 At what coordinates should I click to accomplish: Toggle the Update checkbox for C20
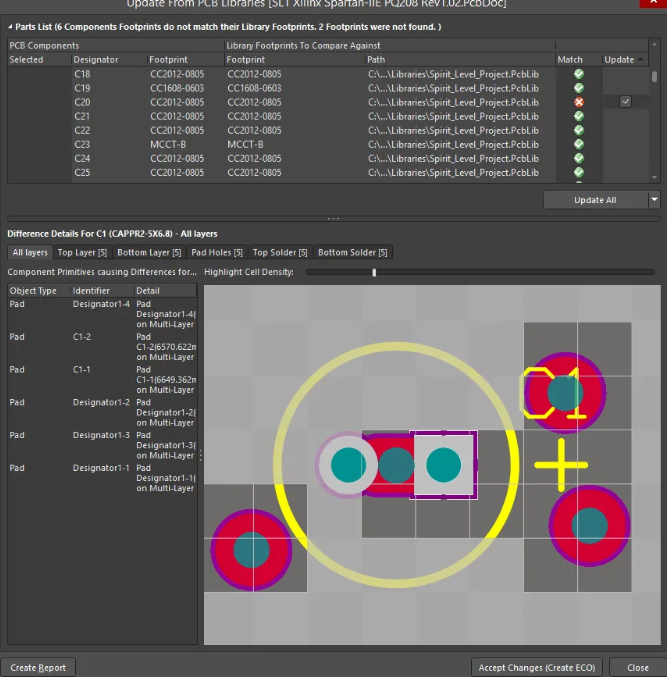point(625,102)
